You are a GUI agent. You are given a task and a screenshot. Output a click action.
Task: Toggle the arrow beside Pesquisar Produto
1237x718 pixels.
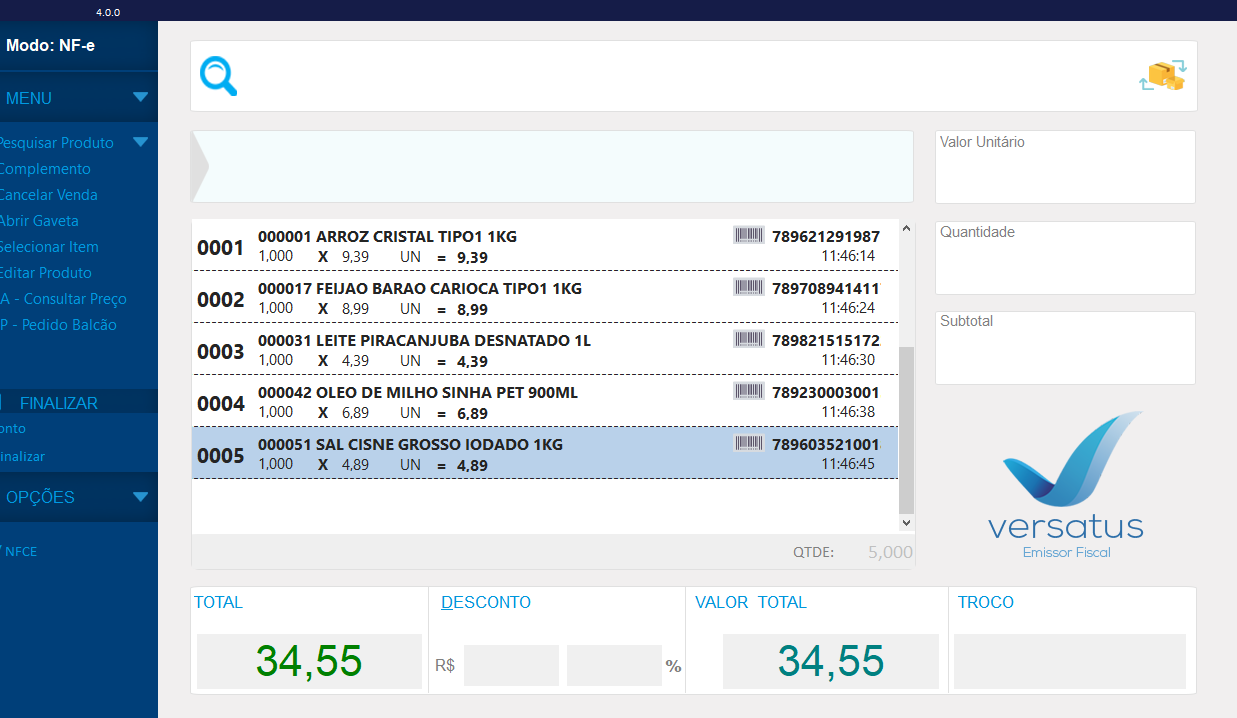140,142
